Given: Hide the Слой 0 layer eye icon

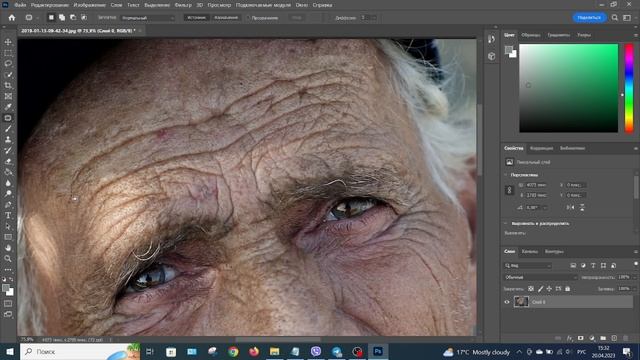Looking at the screenshot, I should pyautogui.click(x=507, y=302).
